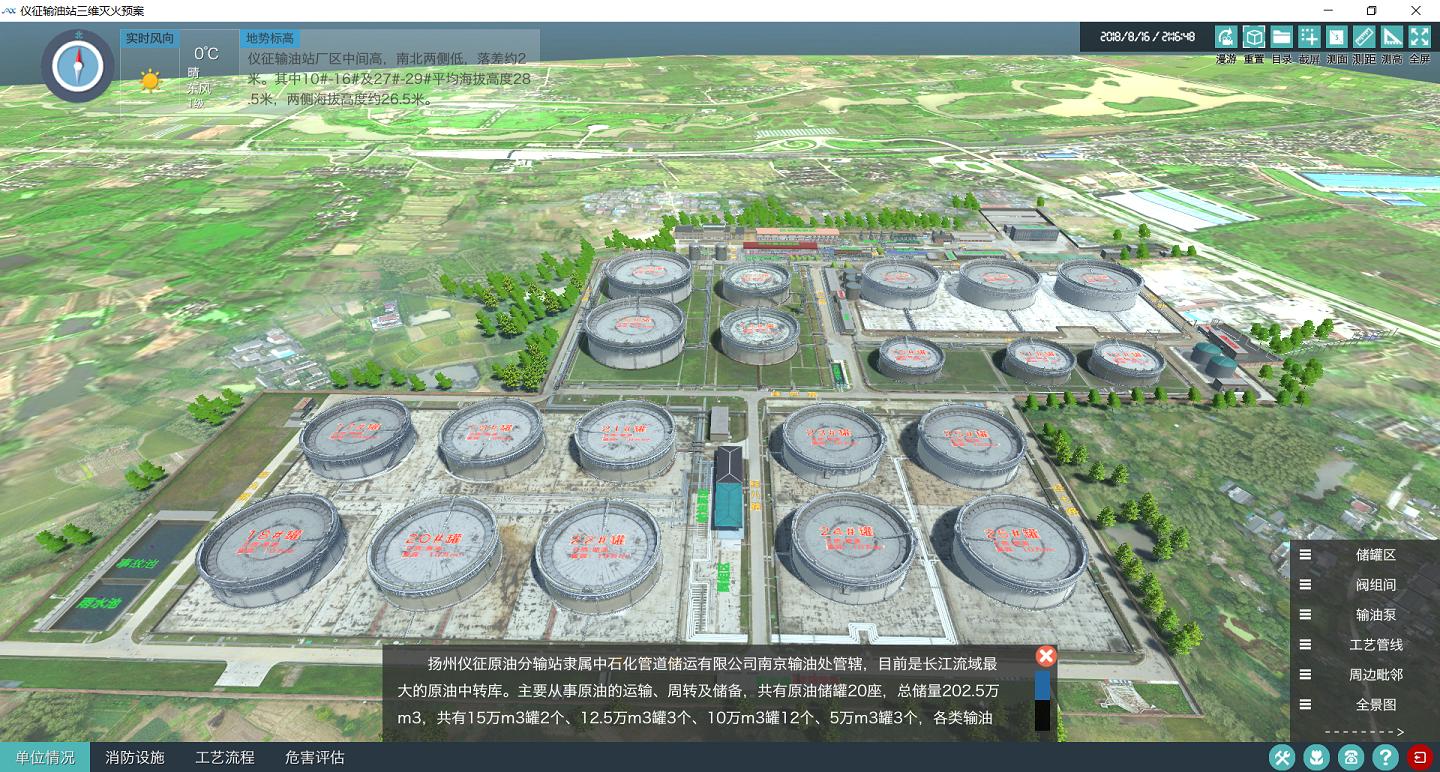Click the blue description scrollbar thumb
1440x772 pixels.
[1043, 685]
